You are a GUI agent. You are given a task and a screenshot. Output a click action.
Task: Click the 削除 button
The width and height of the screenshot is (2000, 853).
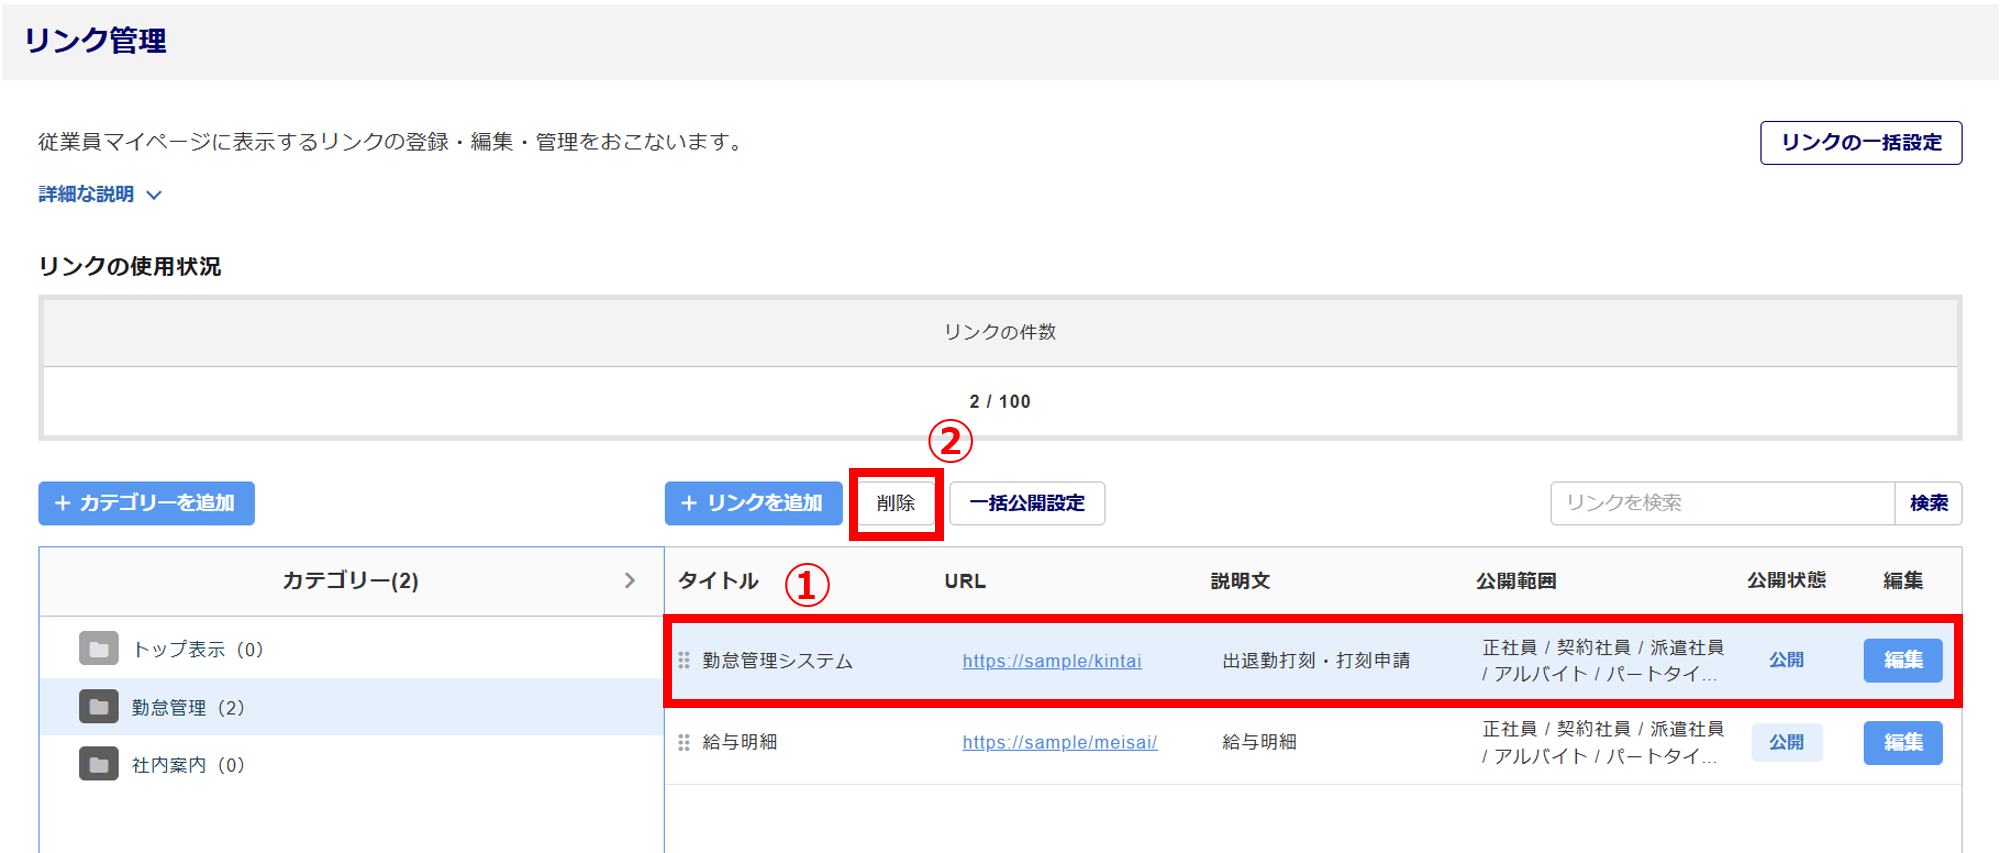896,503
